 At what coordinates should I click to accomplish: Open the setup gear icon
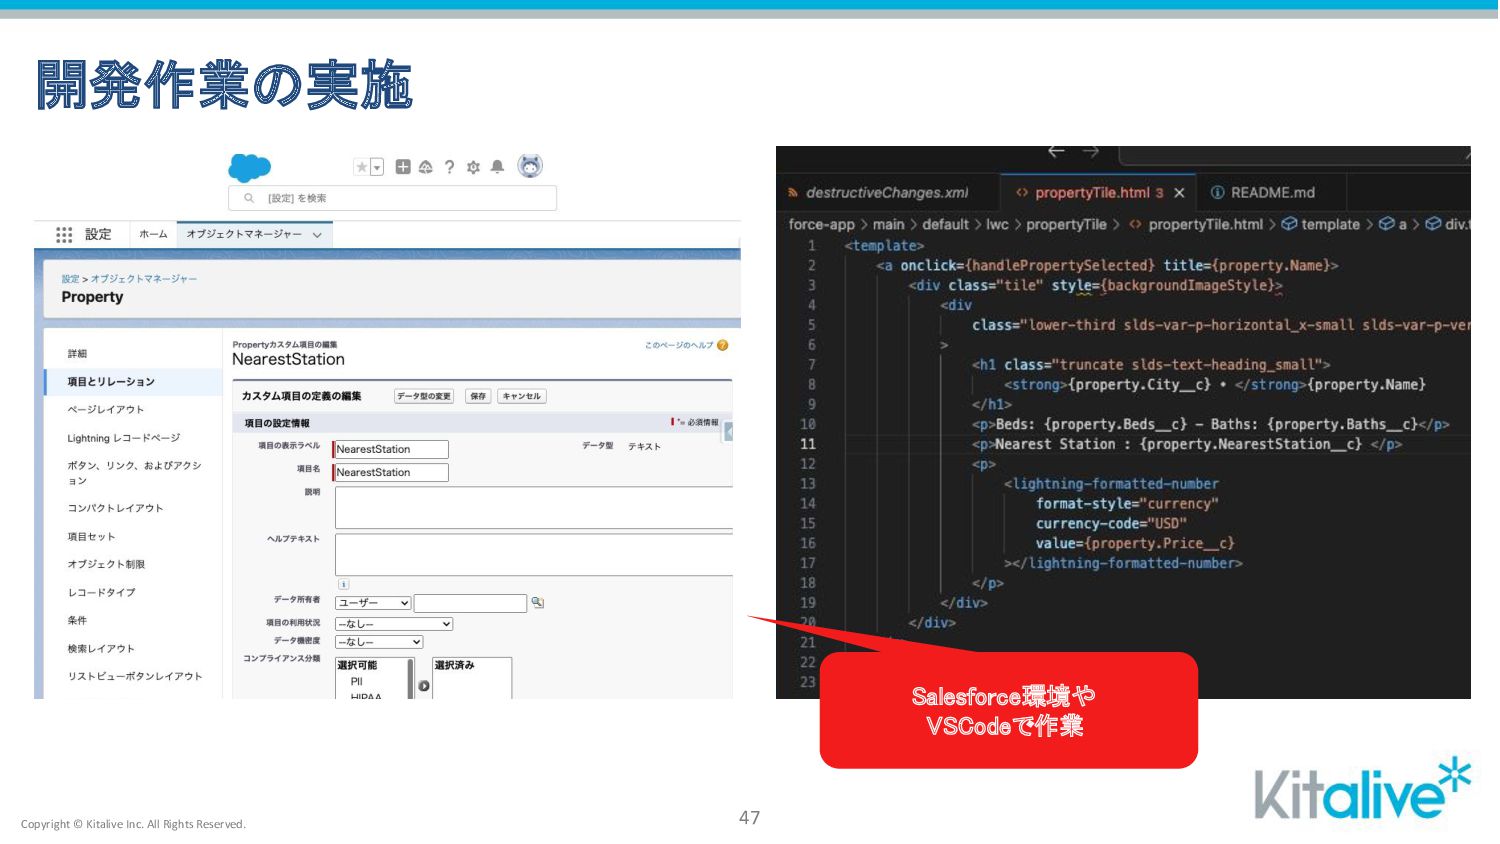[x=473, y=167]
